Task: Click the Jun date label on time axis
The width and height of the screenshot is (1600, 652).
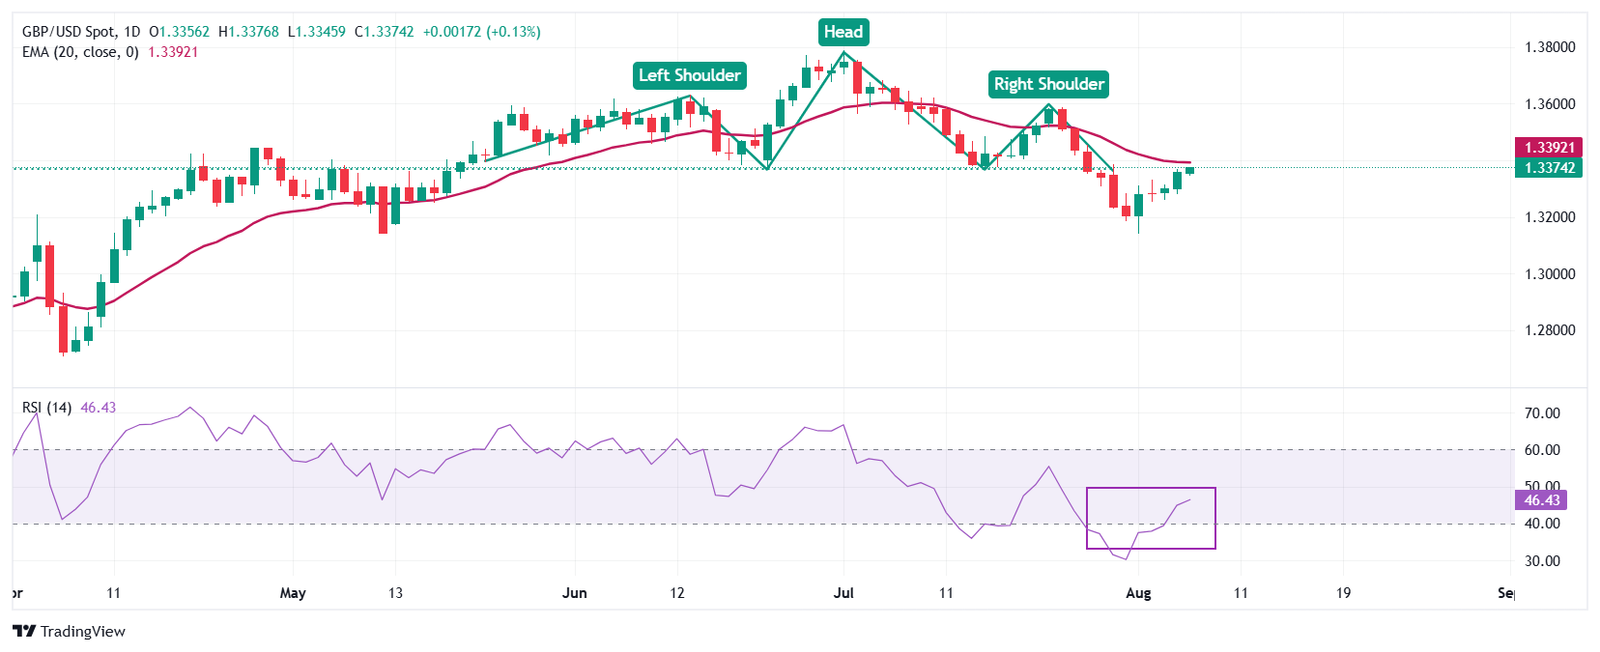Action: pyautogui.click(x=574, y=593)
